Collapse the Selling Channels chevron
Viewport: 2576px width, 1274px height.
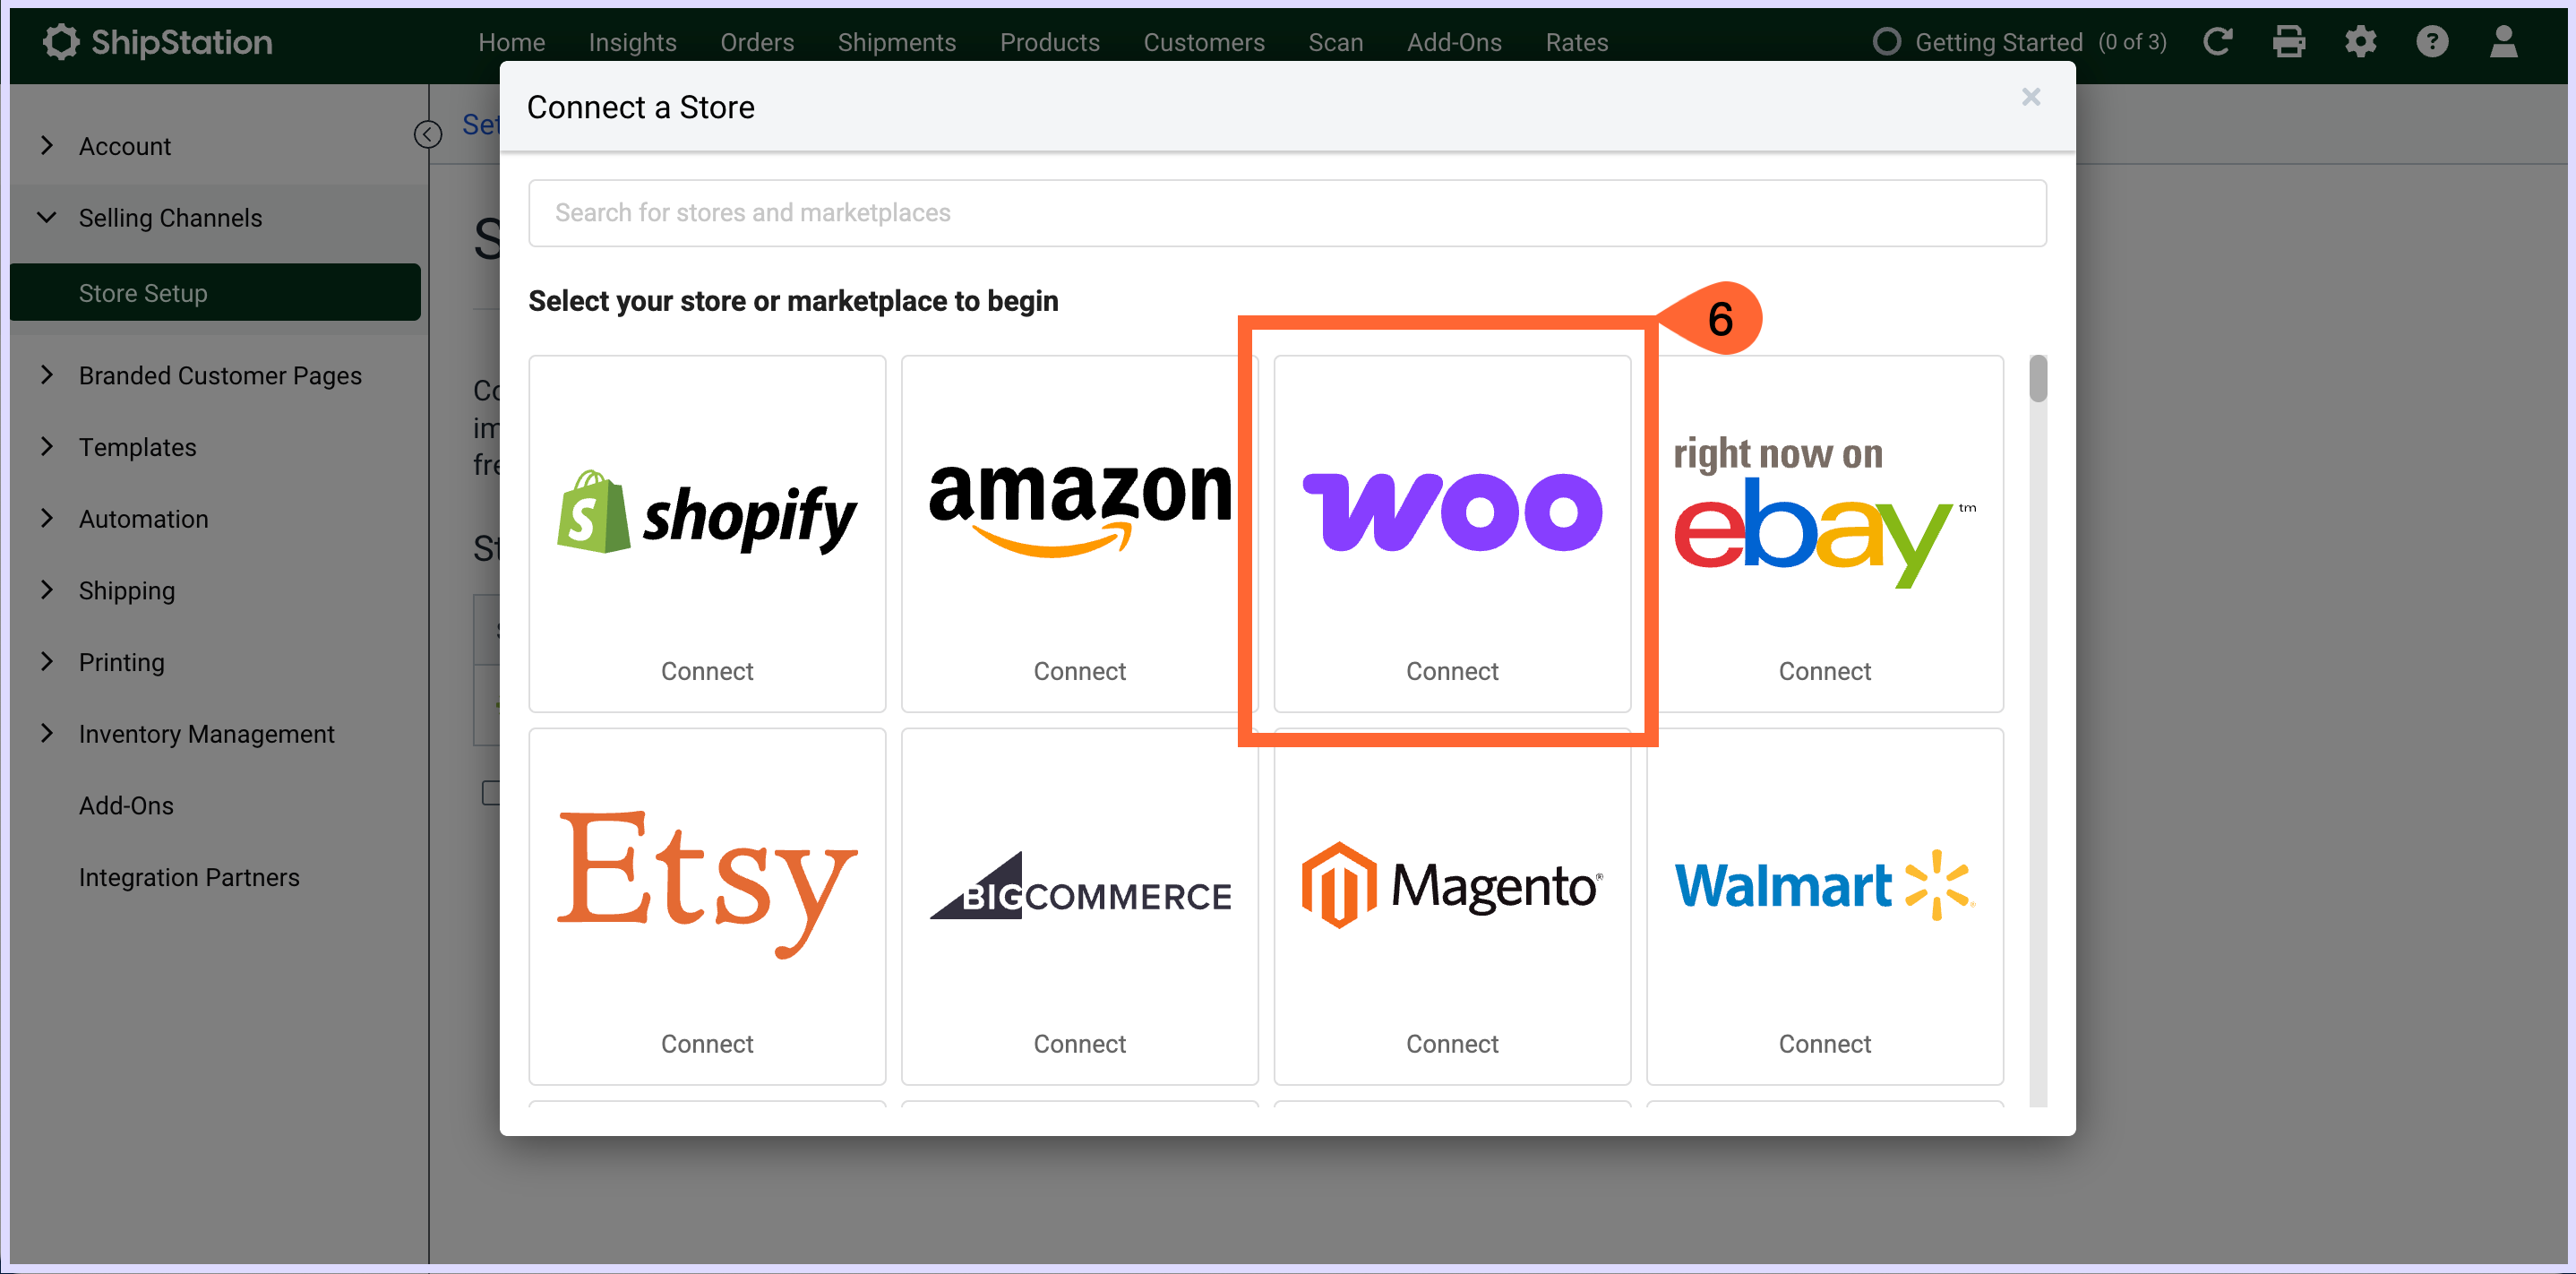click(47, 217)
